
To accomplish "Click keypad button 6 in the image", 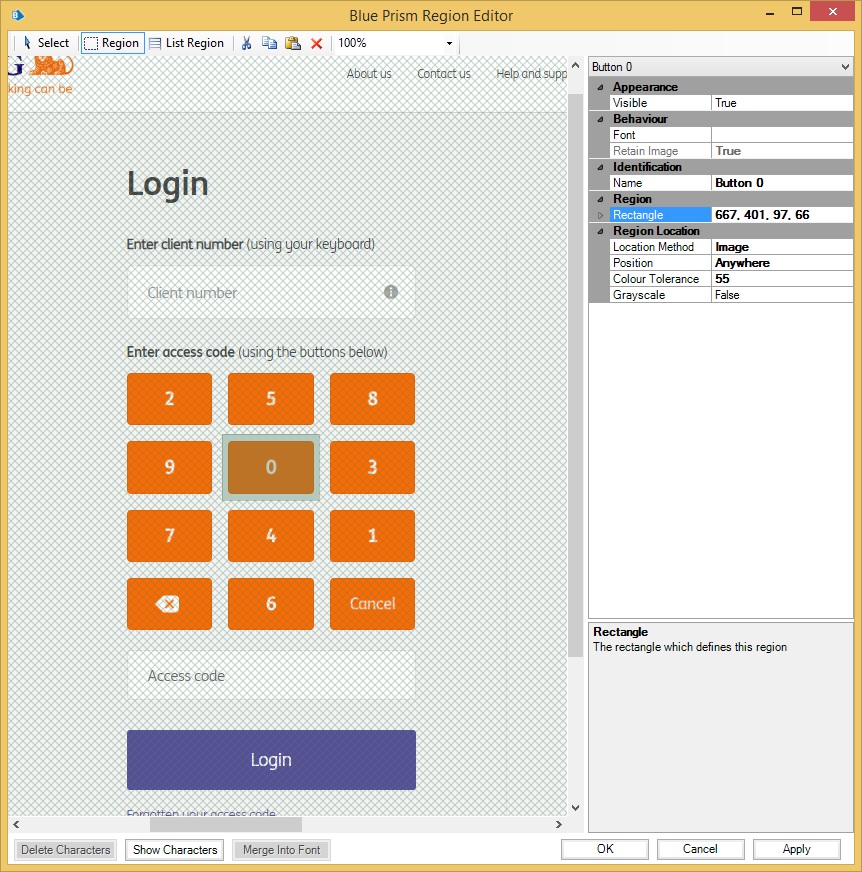I will (271, 604).
